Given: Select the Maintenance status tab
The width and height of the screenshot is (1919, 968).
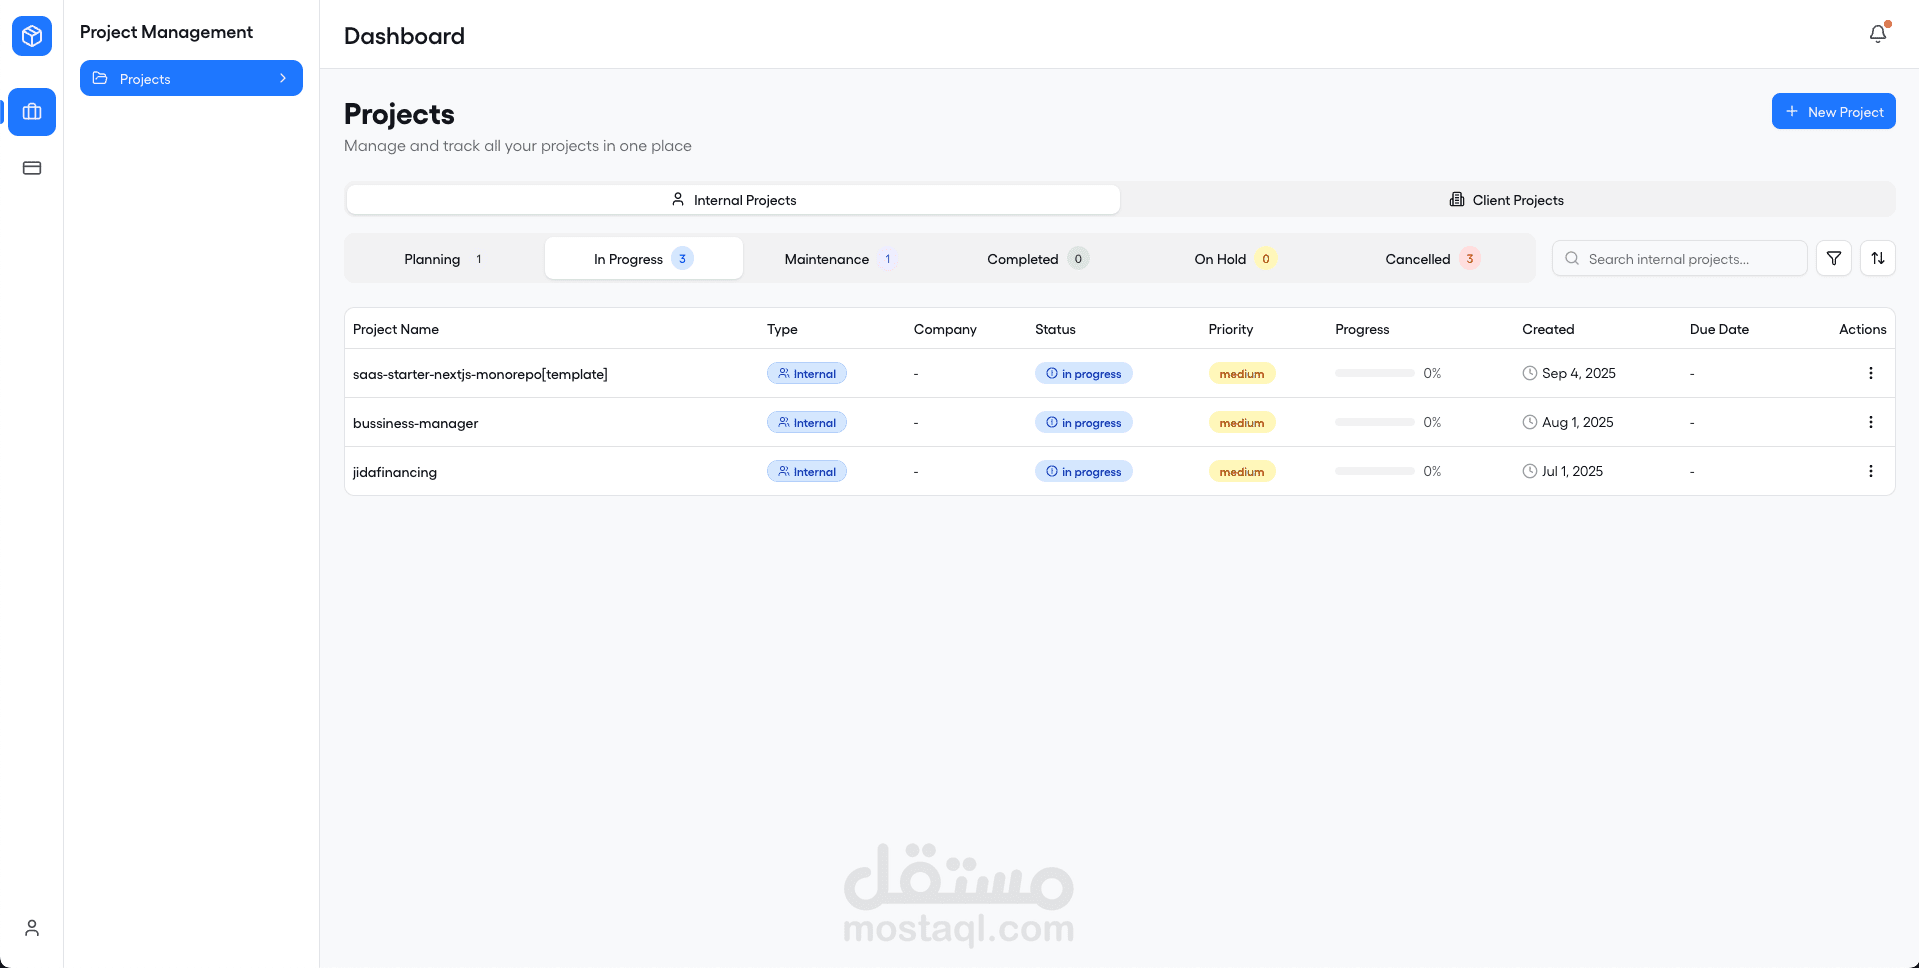Looking at the screenshot, I should [841, 258].
